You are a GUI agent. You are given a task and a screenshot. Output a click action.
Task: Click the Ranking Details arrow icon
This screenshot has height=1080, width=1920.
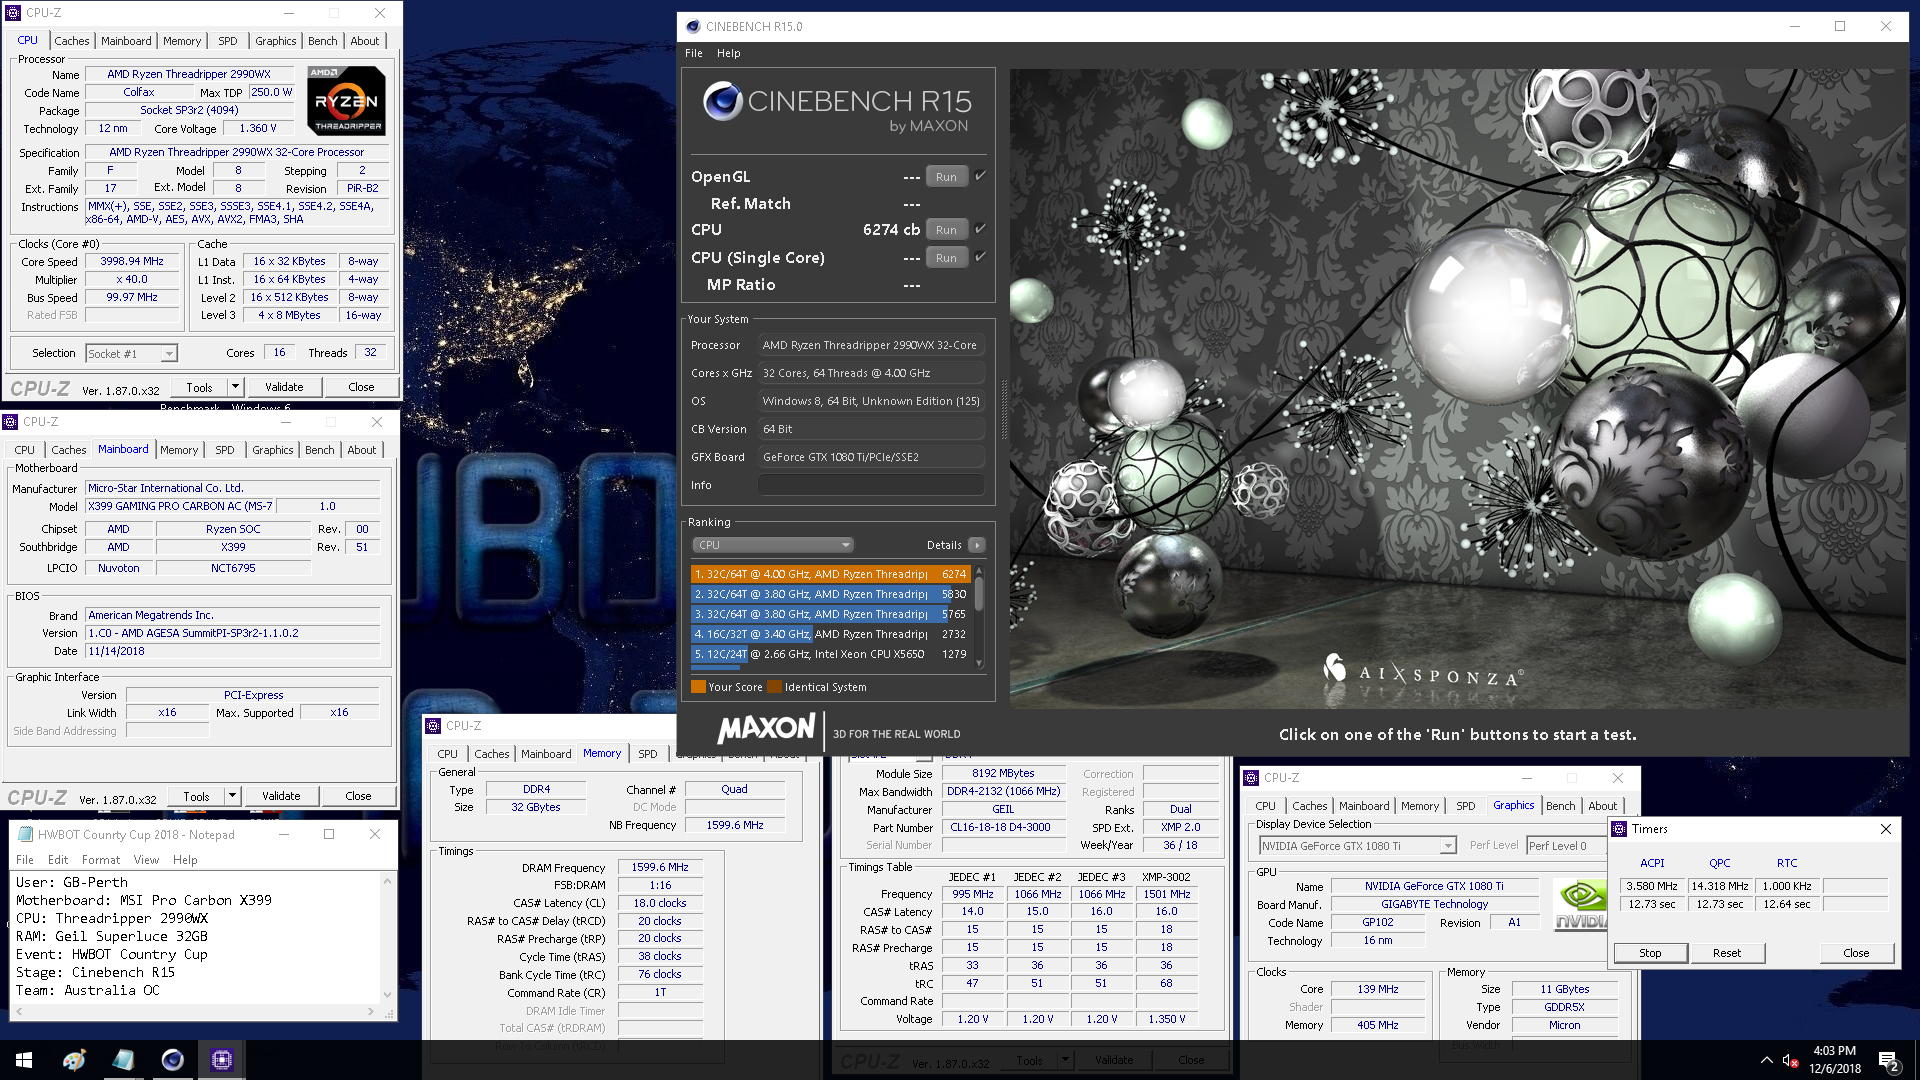point(977,545)
